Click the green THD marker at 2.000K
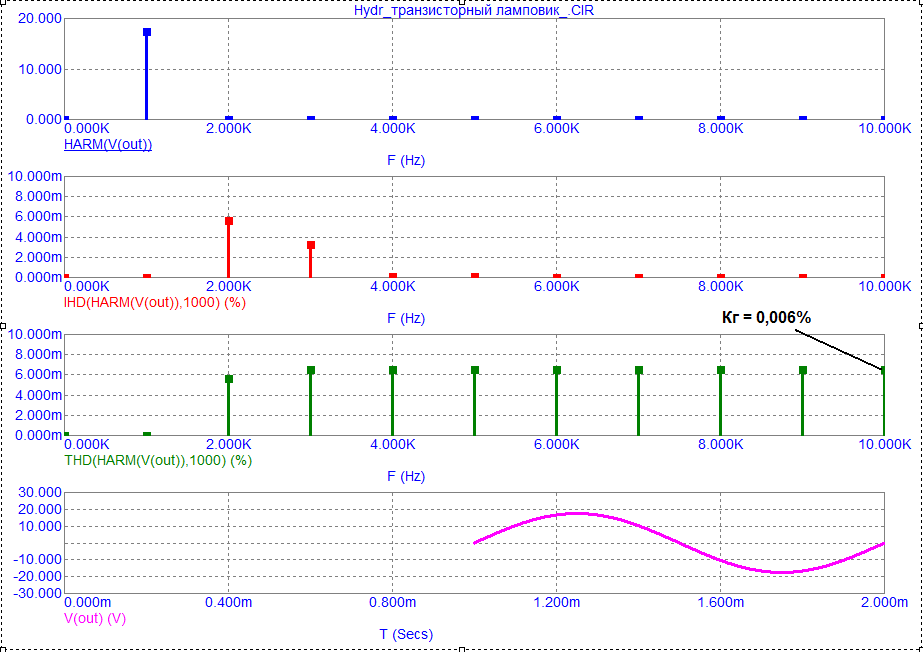 [x=228, y=378]
